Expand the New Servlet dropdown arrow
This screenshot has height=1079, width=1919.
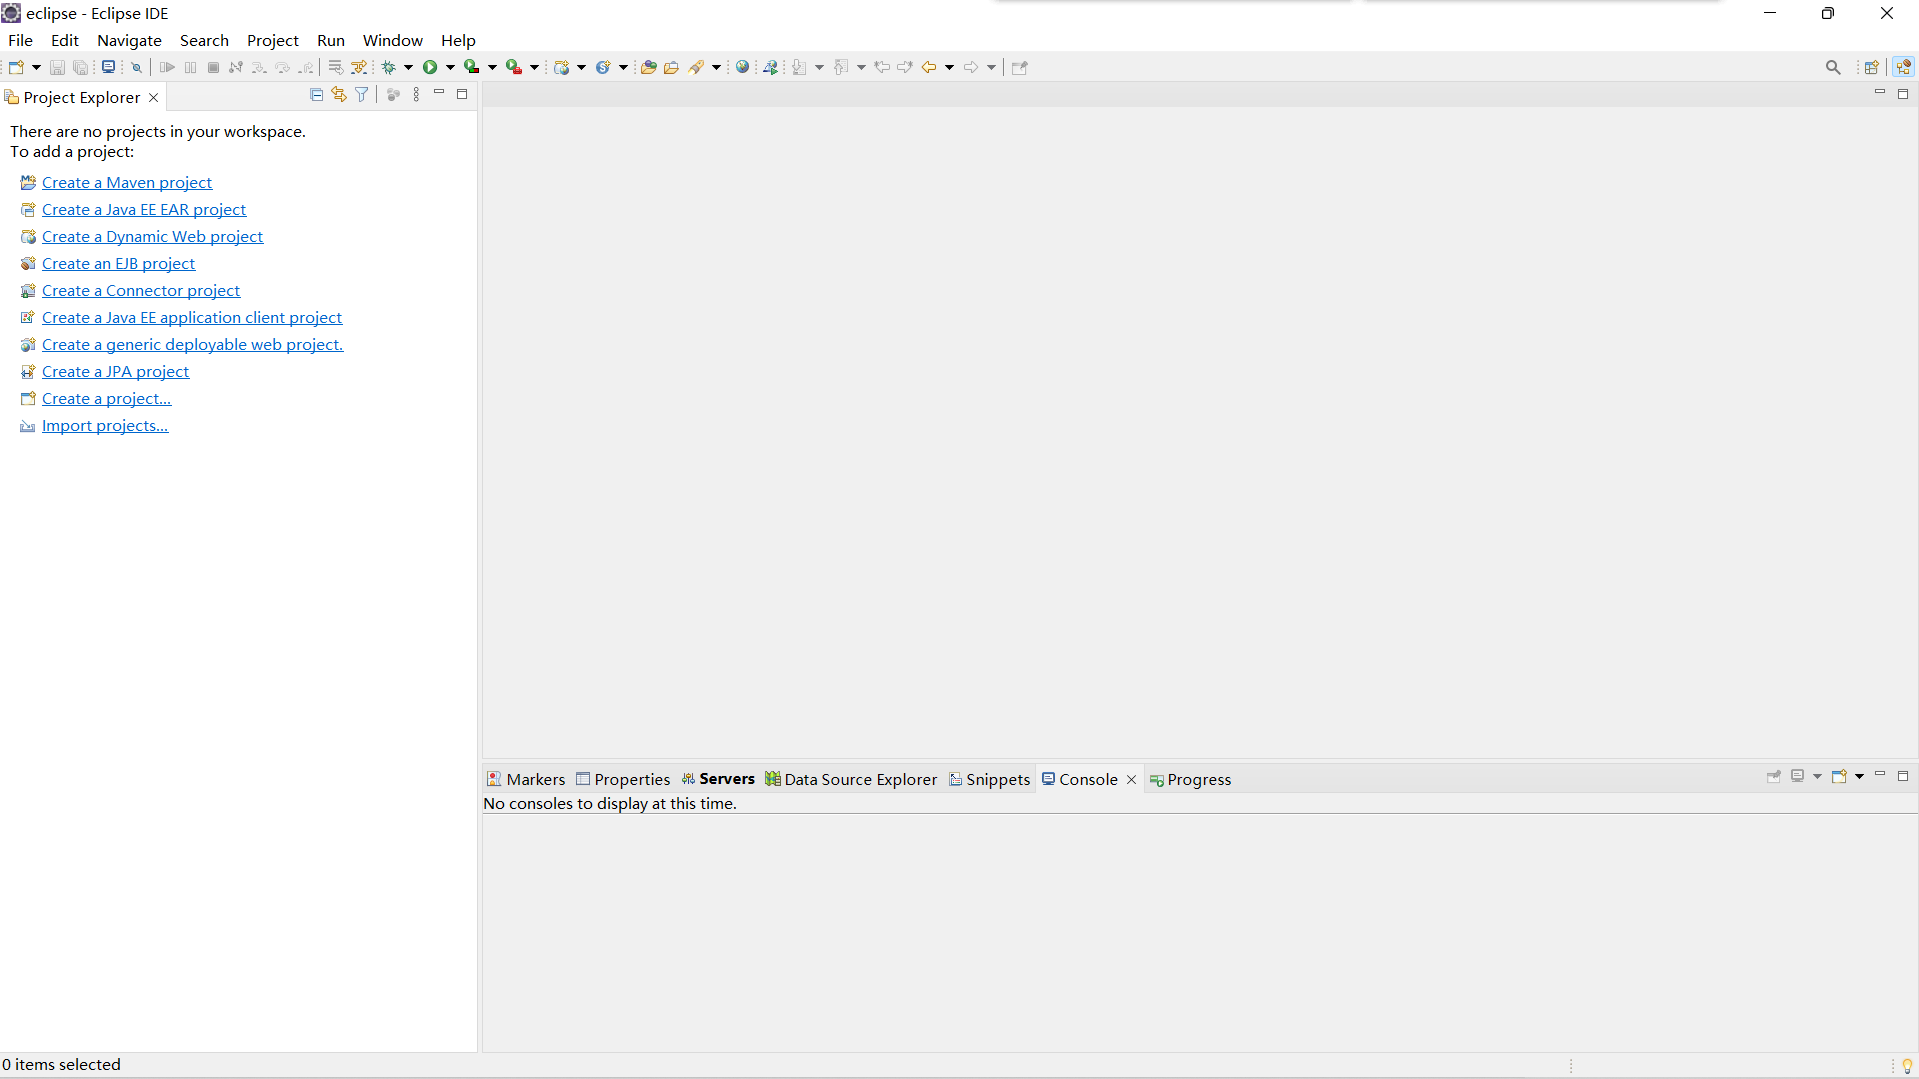(x=623, y=67)
